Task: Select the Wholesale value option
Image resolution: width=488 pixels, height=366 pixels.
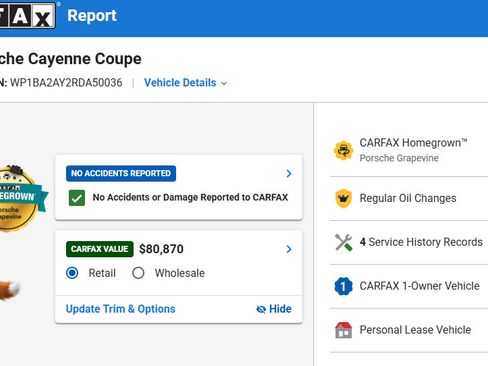Action: (138, 273)
